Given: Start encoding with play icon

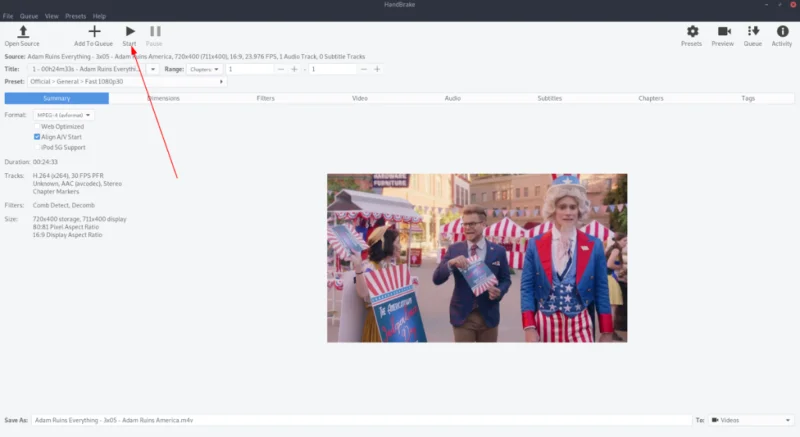Looking at the screenshot, I should point(130,32).
